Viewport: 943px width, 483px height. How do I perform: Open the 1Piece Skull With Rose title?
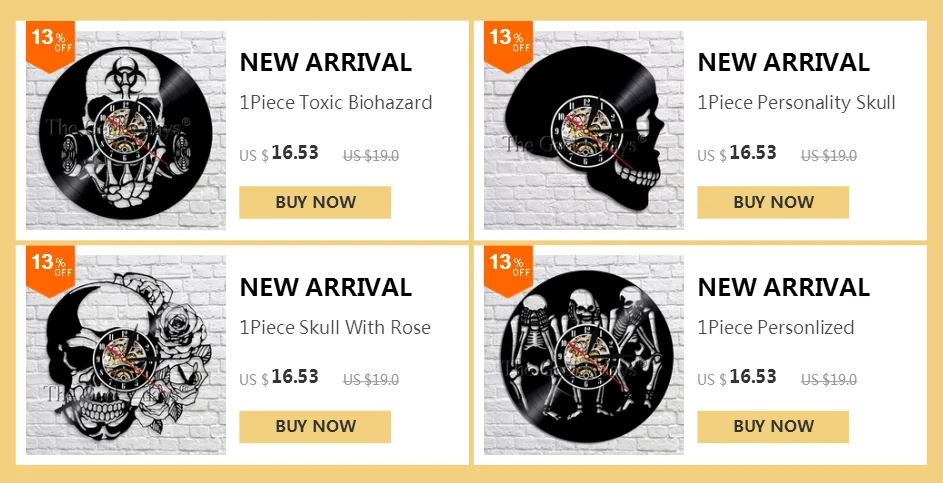[335, 328]
